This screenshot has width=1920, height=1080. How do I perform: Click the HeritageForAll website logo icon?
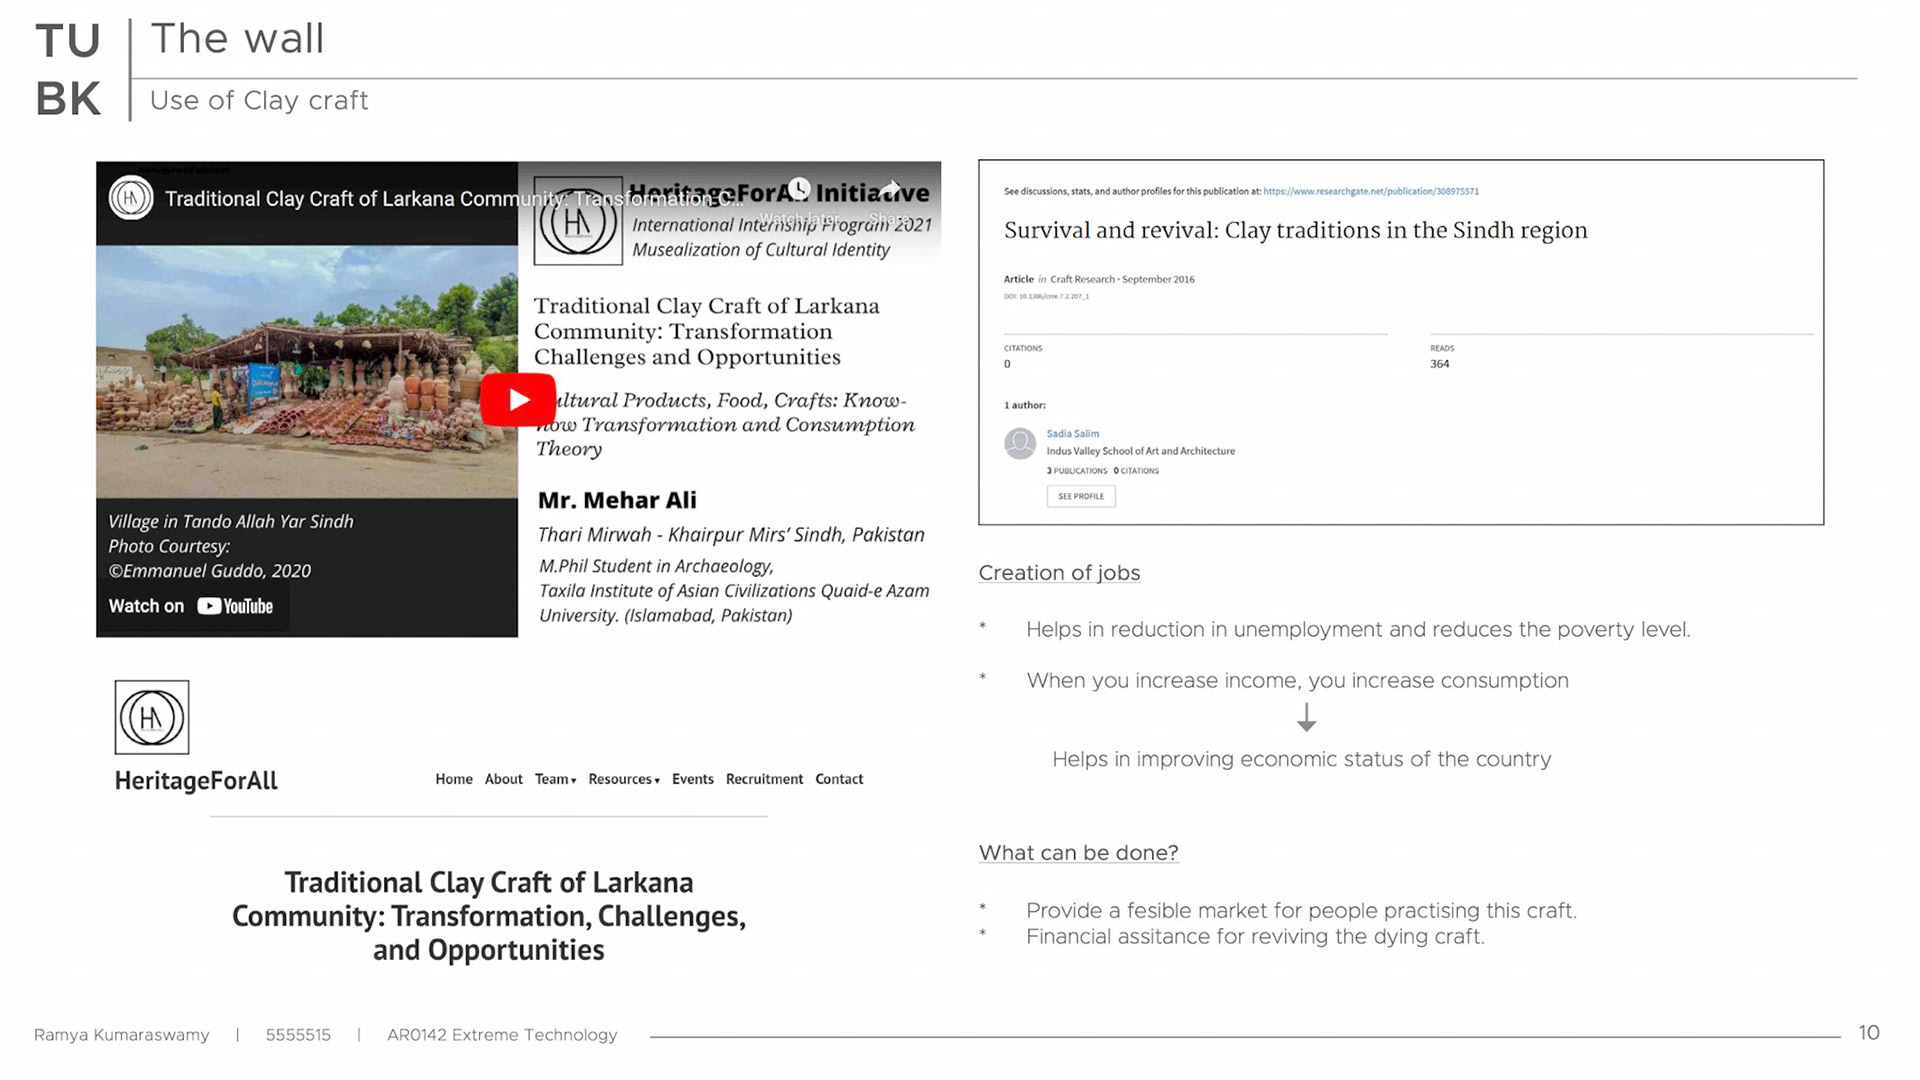tap(152, 717)
